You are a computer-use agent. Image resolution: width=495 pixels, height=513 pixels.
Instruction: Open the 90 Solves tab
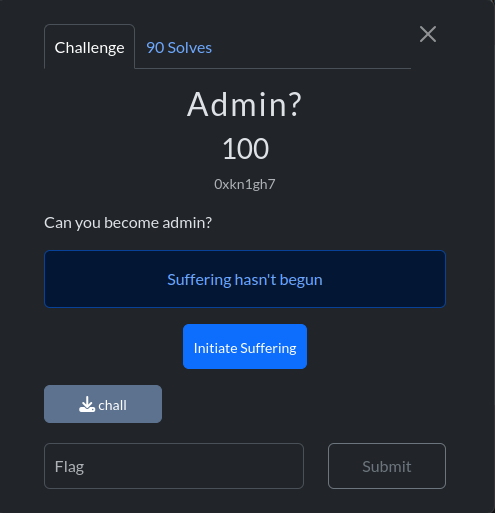(x=179, y=48)
